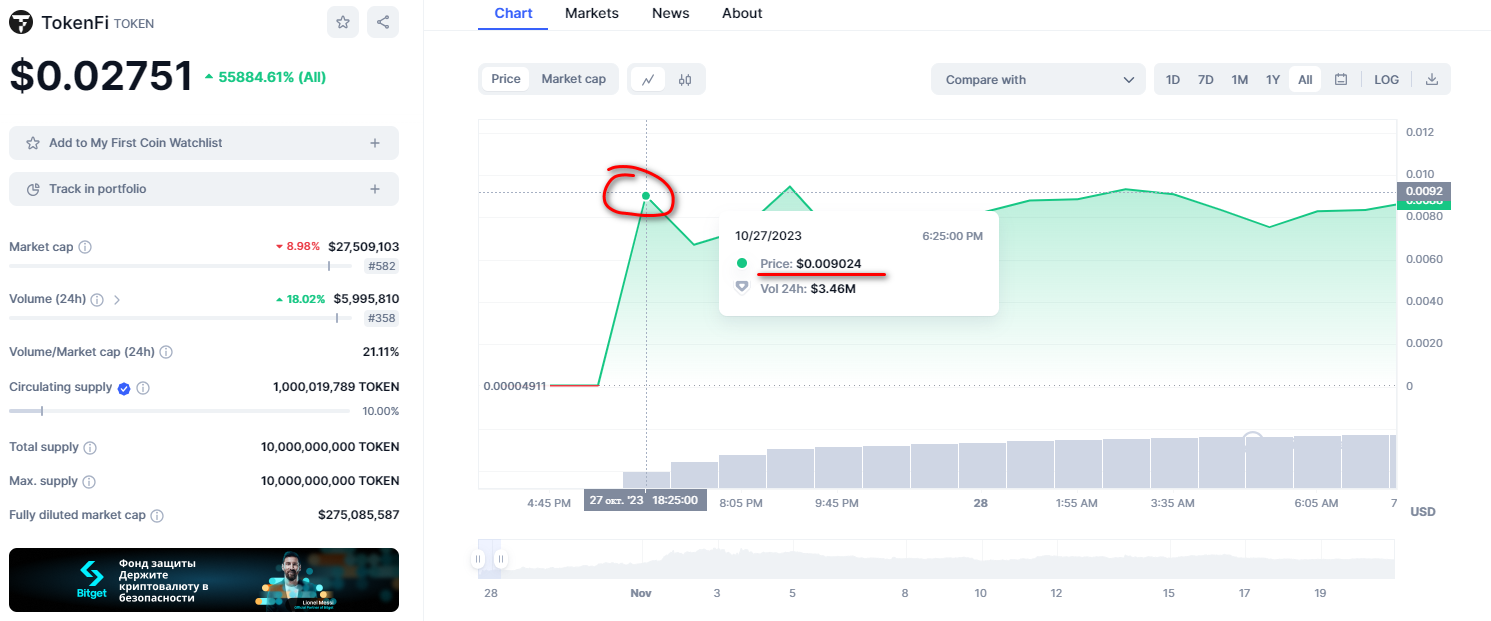This screenshot has width=1491, height=621.
Task: Click the share icon beside TokenFi
Action: tap(383, 22)
